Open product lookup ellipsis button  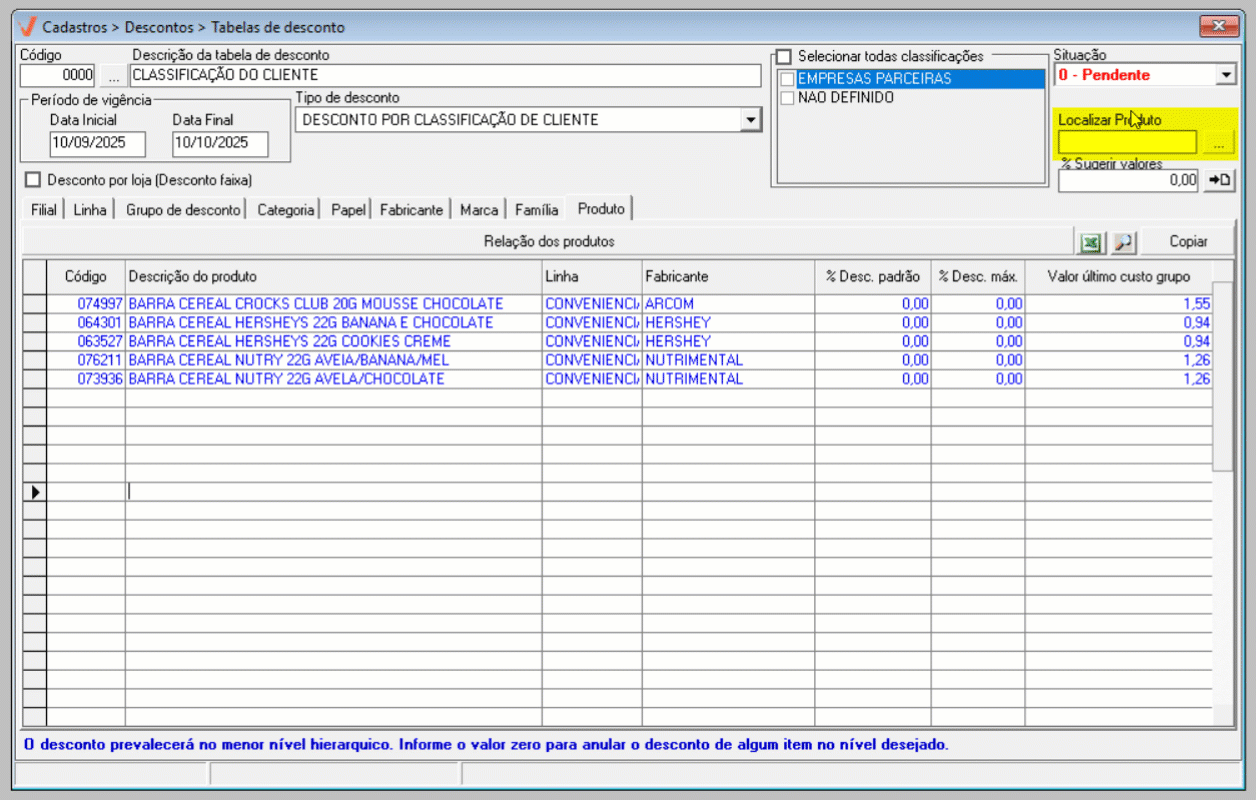click(1217, 144)
